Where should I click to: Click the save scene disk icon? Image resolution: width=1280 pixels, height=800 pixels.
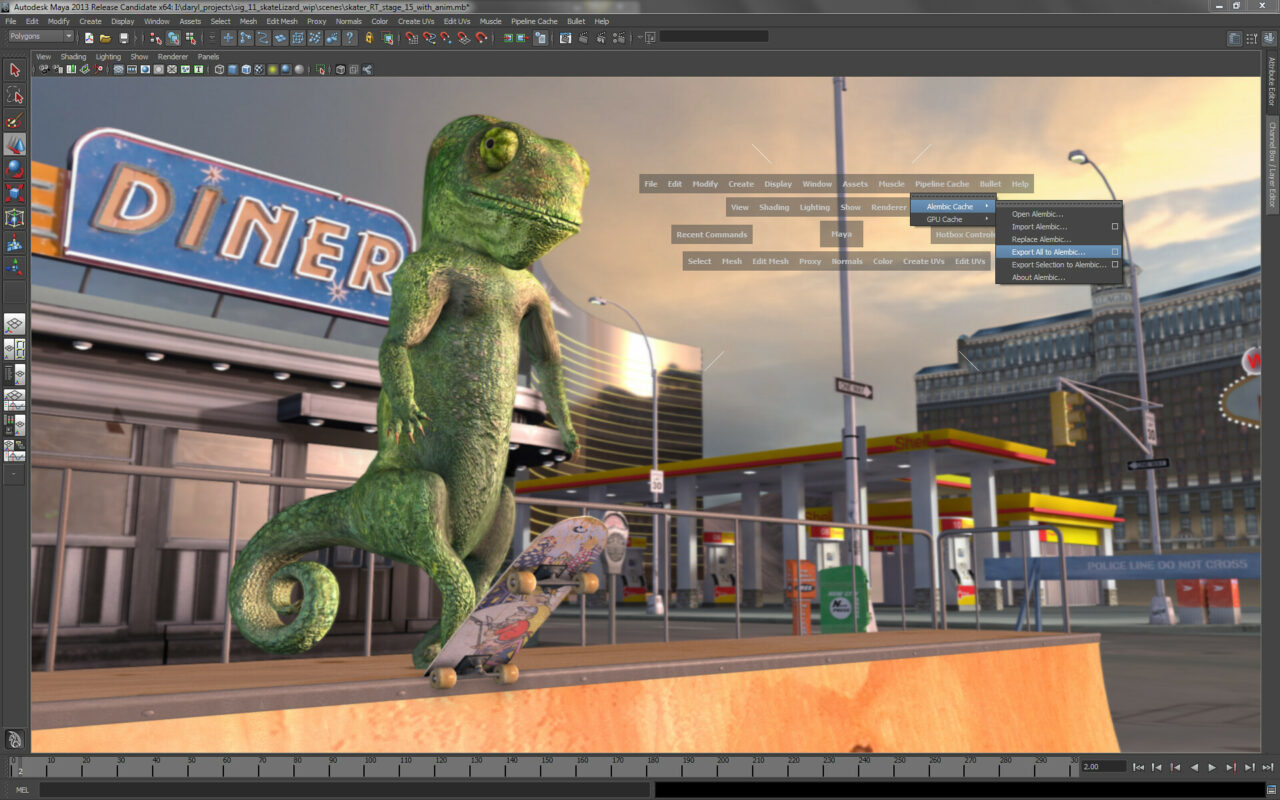point(123,38)
